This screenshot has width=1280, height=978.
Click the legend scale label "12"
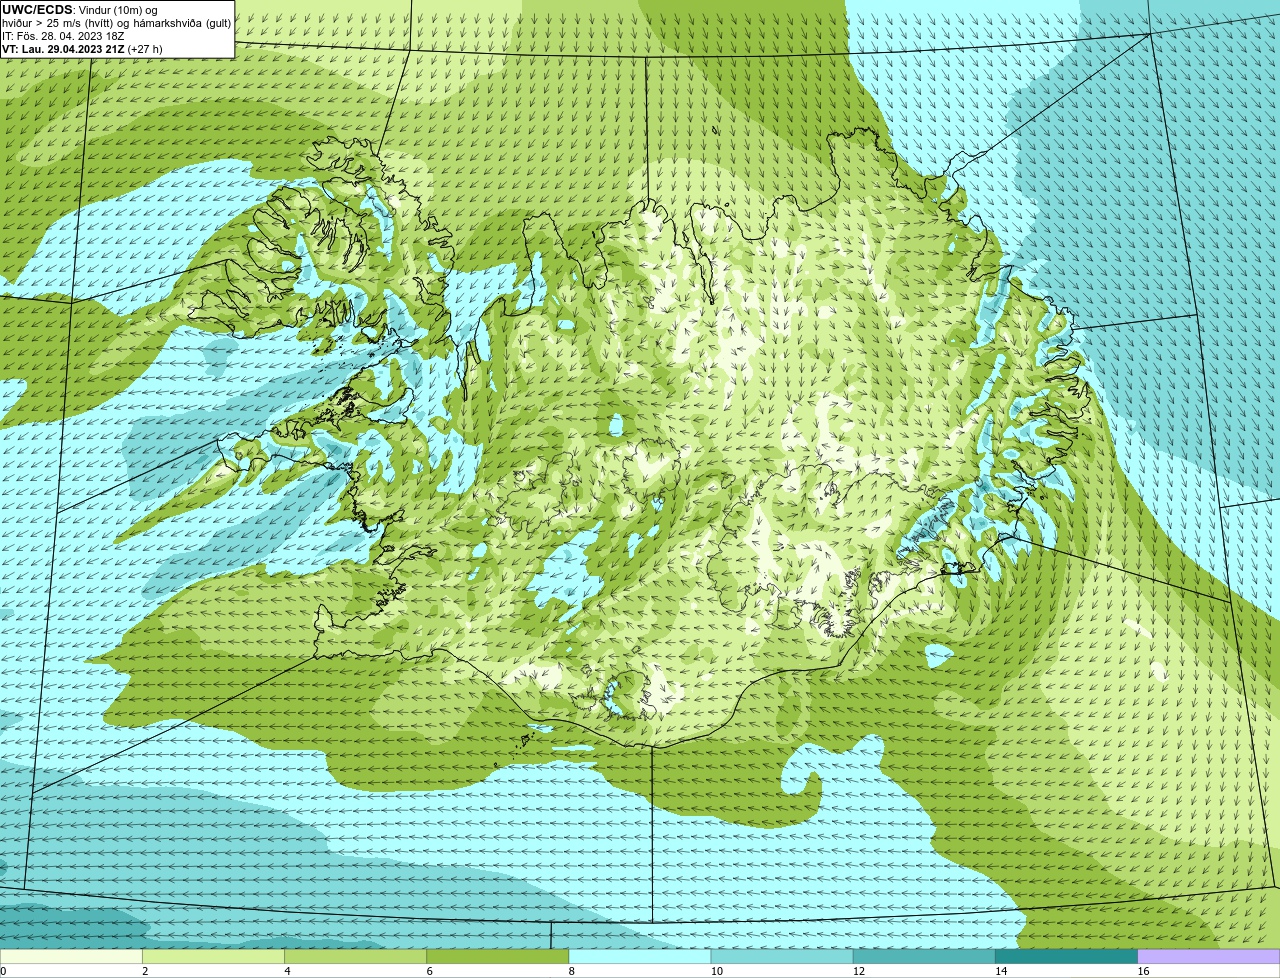pos(859,971)
